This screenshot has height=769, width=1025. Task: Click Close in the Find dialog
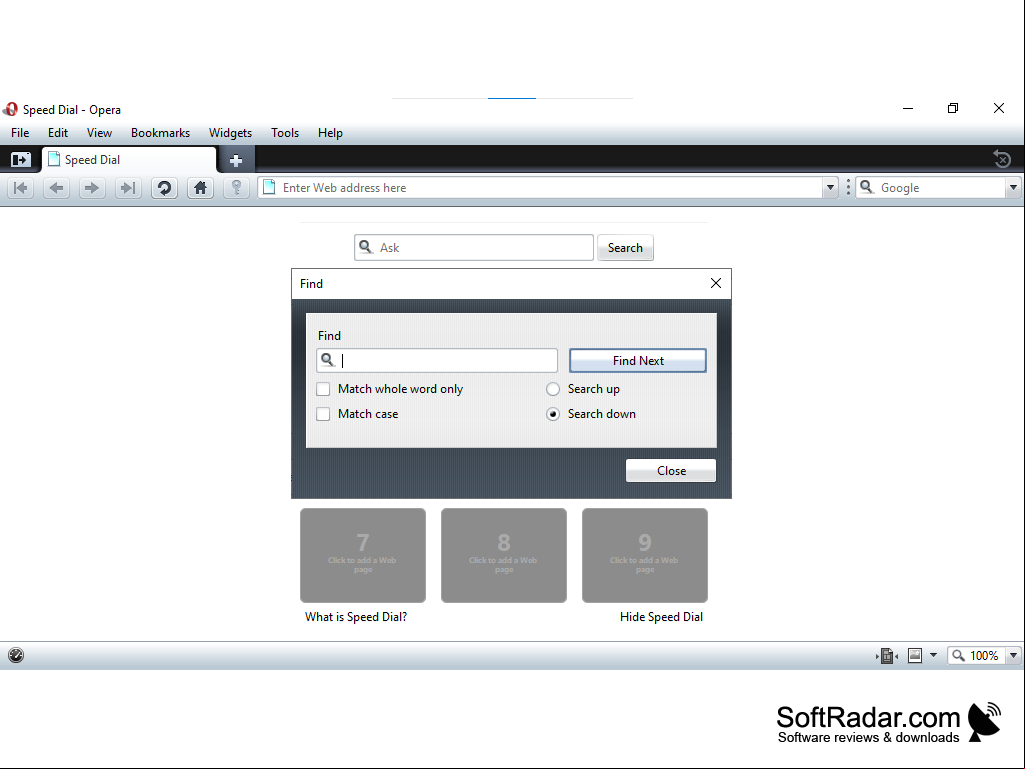pyautogui.click(x=671, y=471)
